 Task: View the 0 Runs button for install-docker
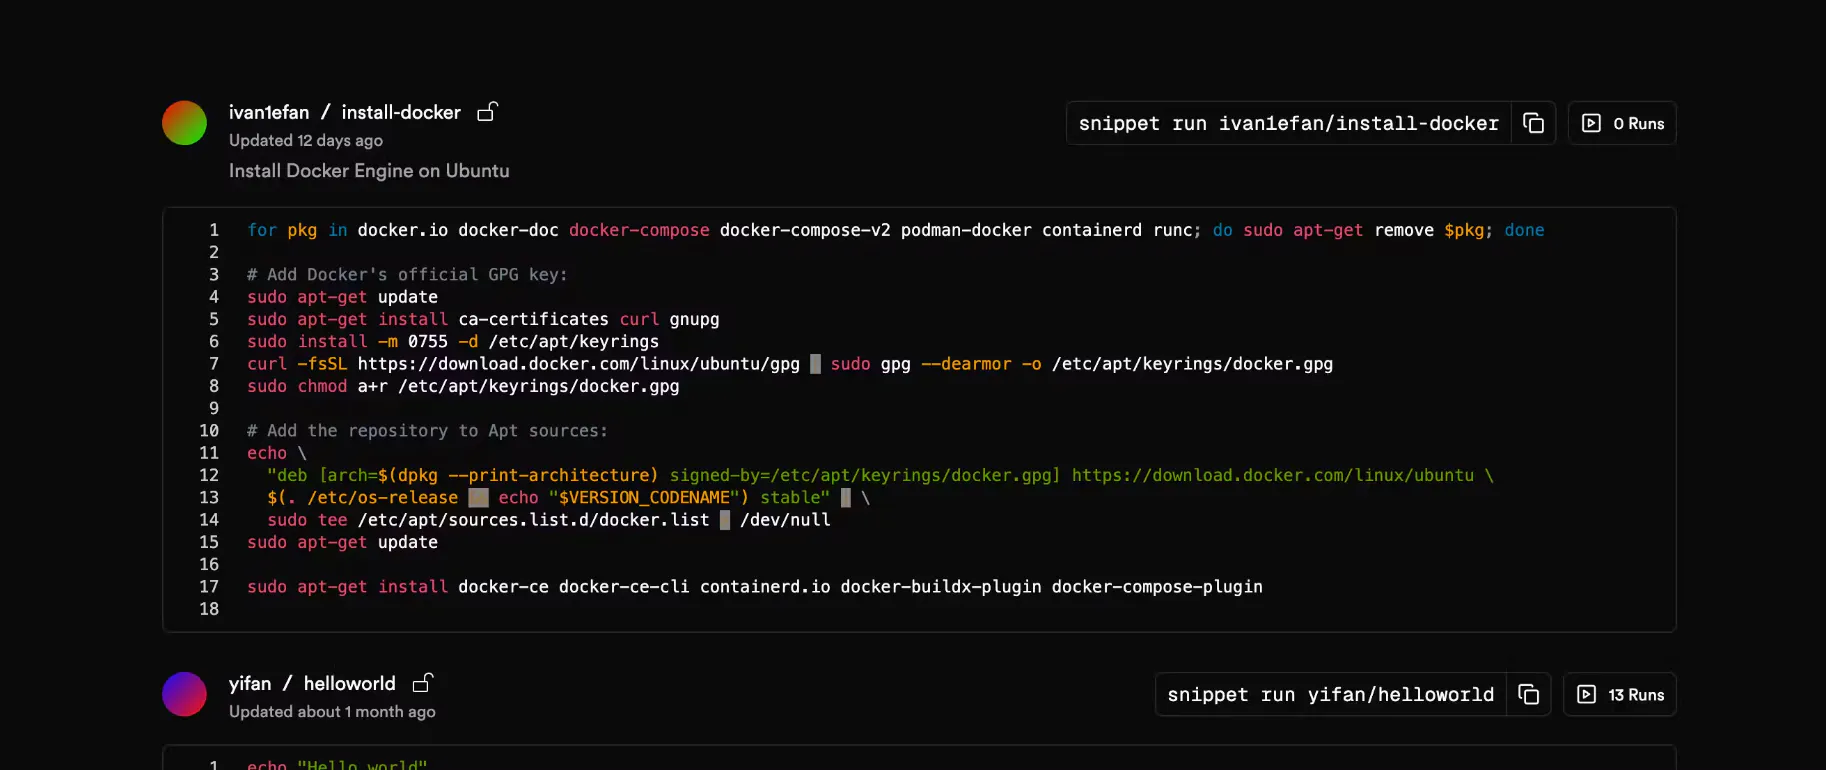point(1622,123)
